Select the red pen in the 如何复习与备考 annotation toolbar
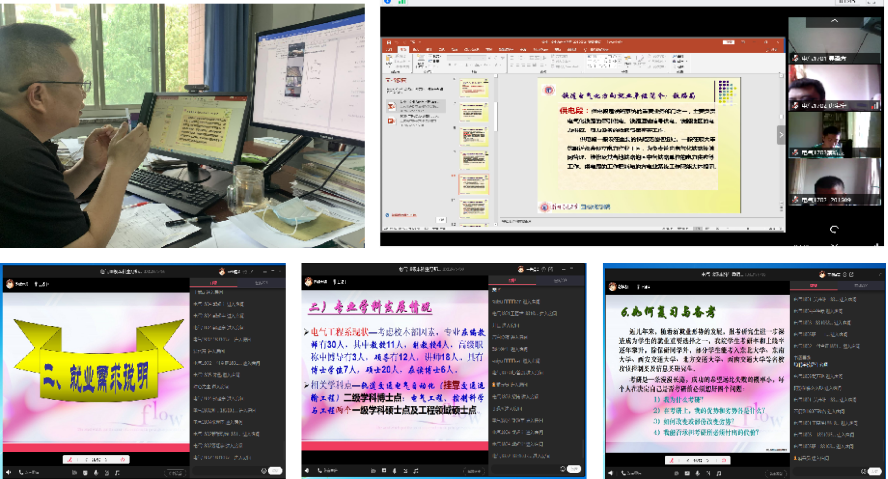888x479 pixels. [x=672, y=458]
